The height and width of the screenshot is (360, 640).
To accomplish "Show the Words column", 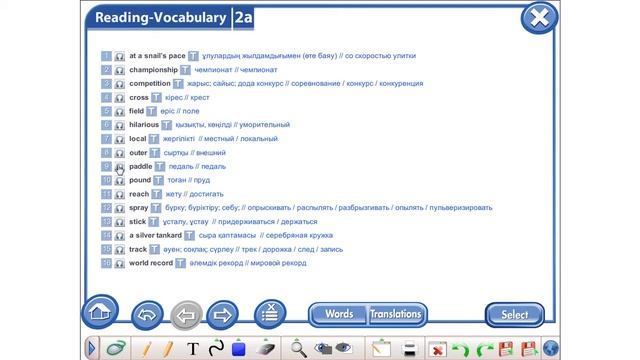I will 339,314.
